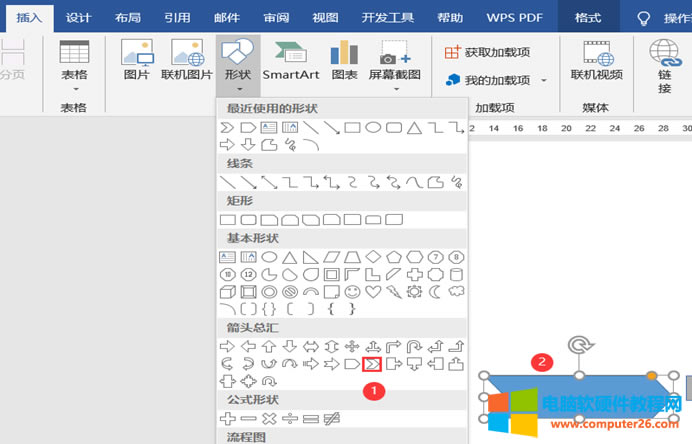The image size is (692, 444).
Task: Insert Online Video (联机视频)
Action: [596, 60]
